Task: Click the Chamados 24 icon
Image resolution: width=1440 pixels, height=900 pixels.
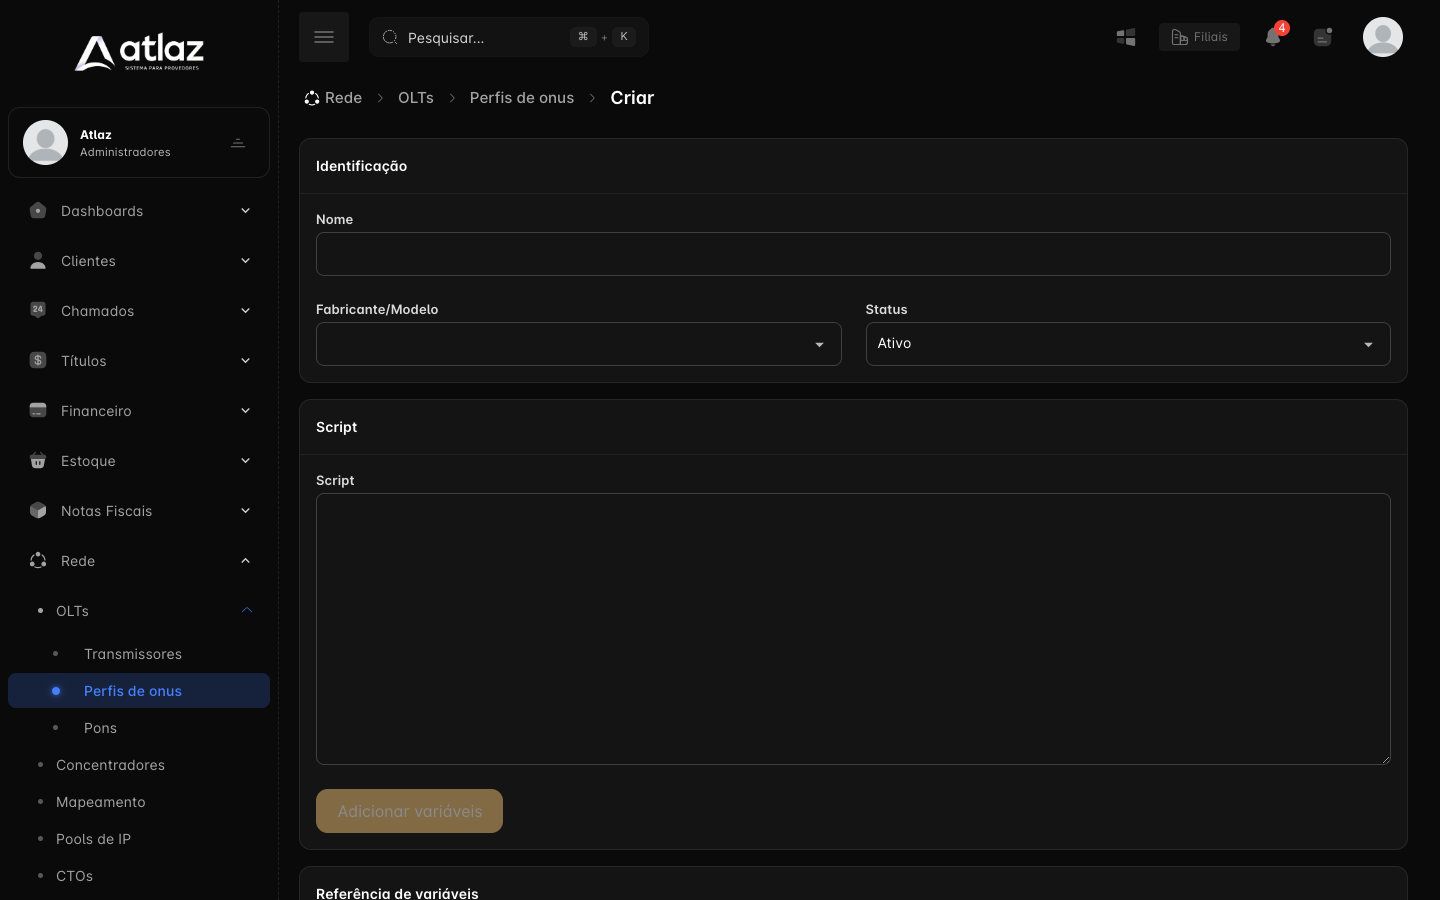Action: (x=38, y=310)
